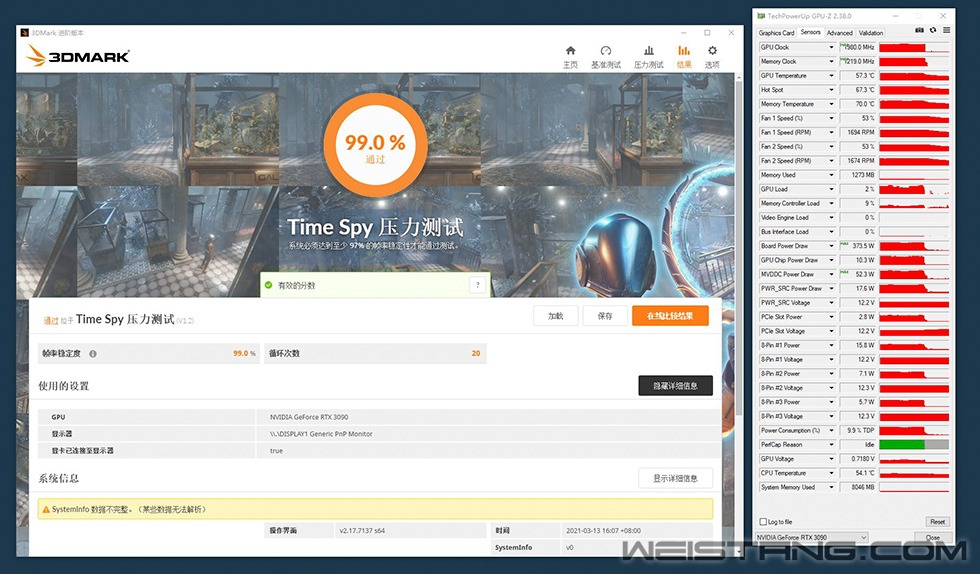980x574 pixels.
Task: Click the help question mark next to 有效的分数
Action: click(x=478, y=285)
